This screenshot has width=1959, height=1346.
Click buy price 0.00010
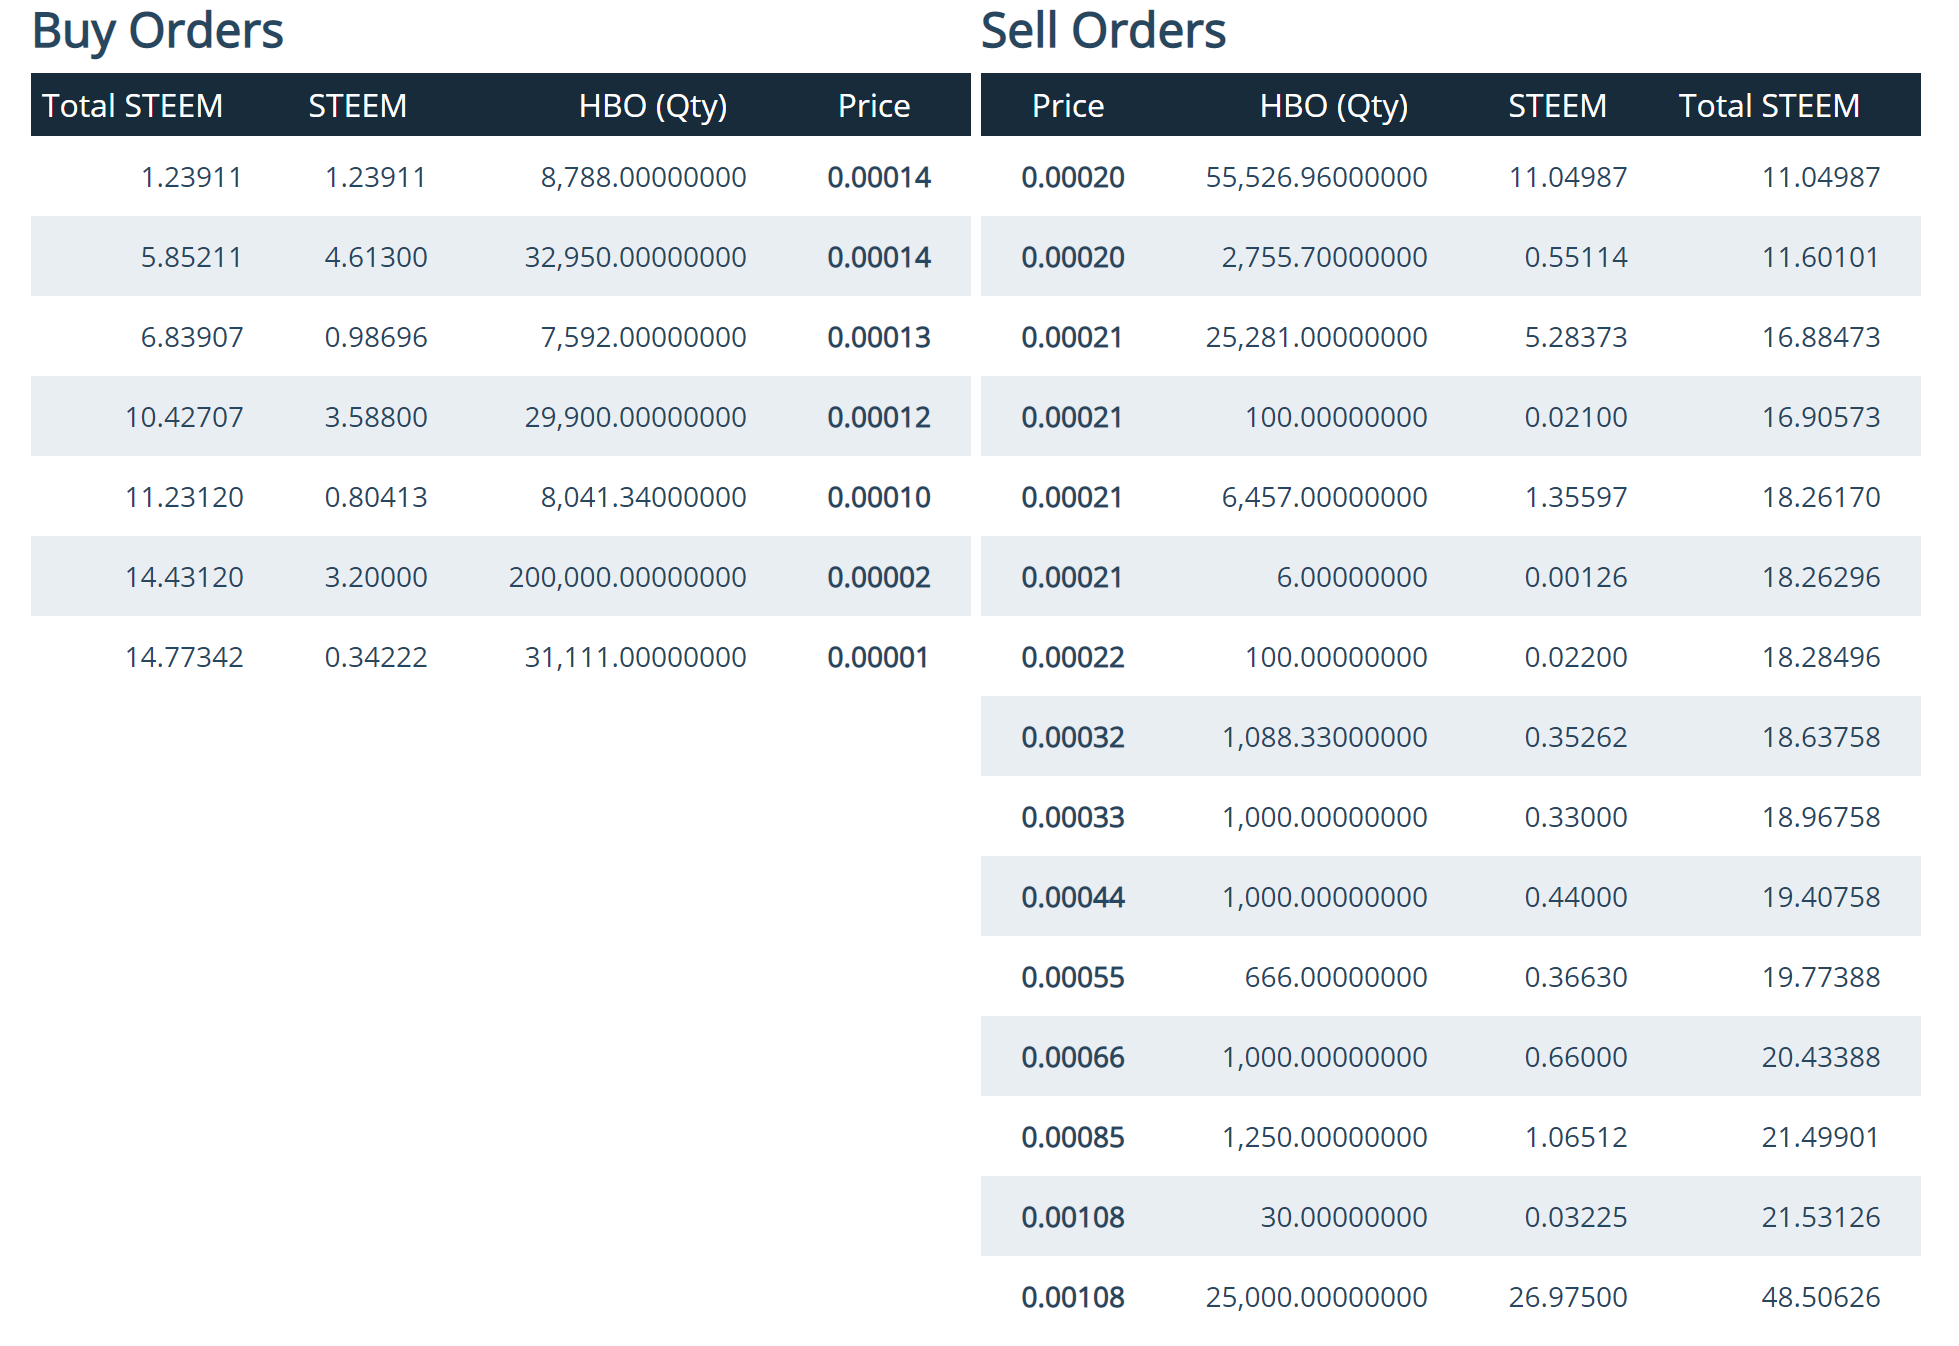pos(878,498)
